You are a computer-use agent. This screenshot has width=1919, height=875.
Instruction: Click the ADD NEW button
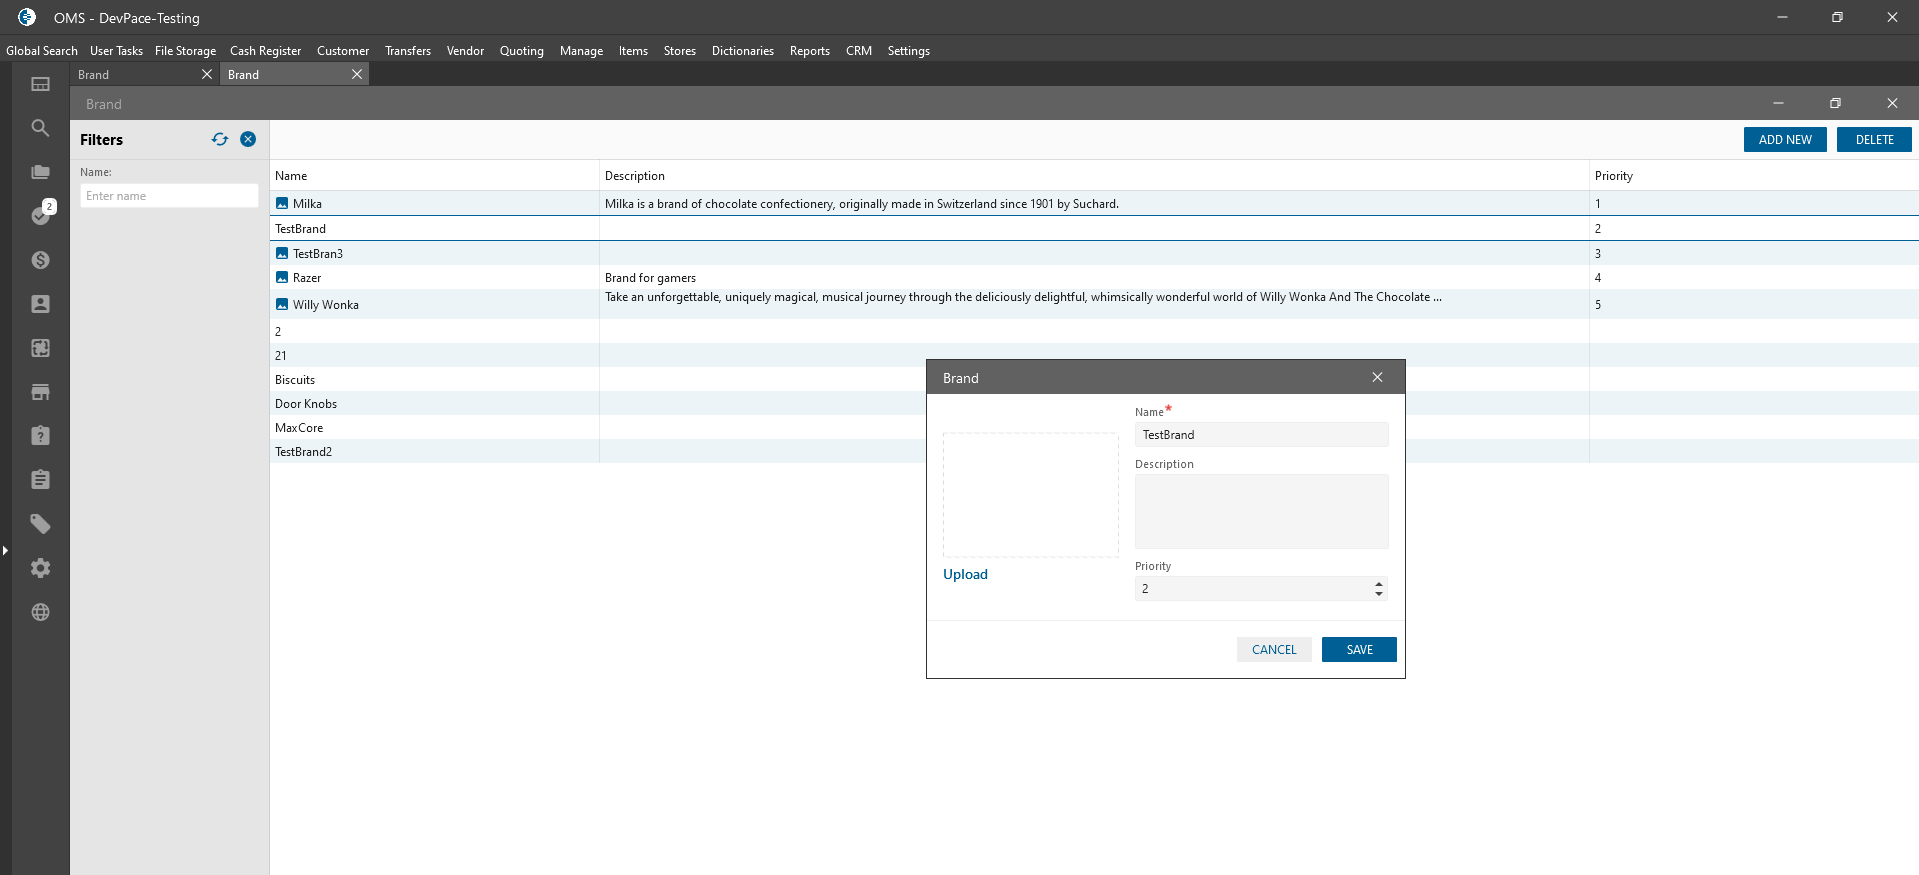1785,140
